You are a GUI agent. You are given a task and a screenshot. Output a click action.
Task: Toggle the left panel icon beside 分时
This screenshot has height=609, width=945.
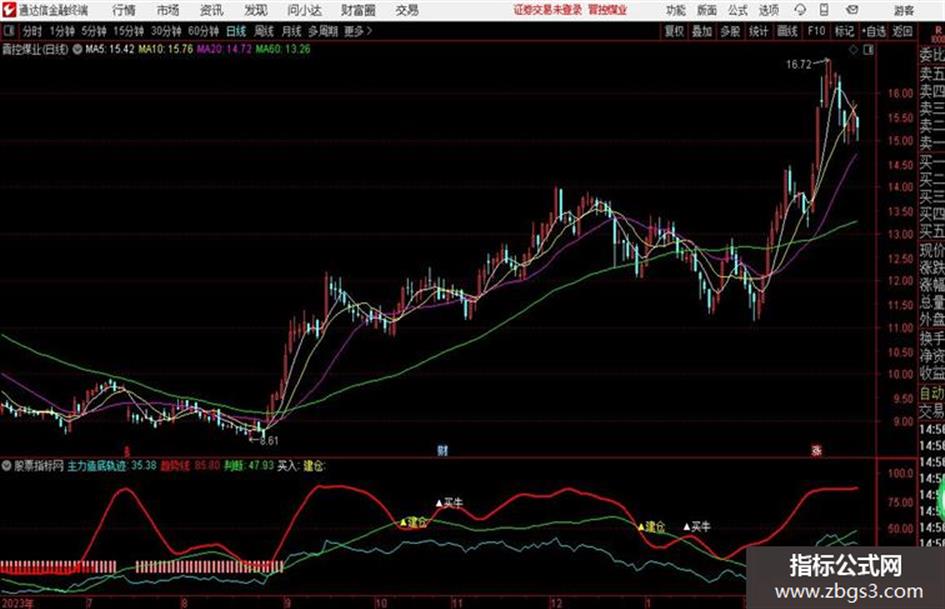[x=9, y=31]
